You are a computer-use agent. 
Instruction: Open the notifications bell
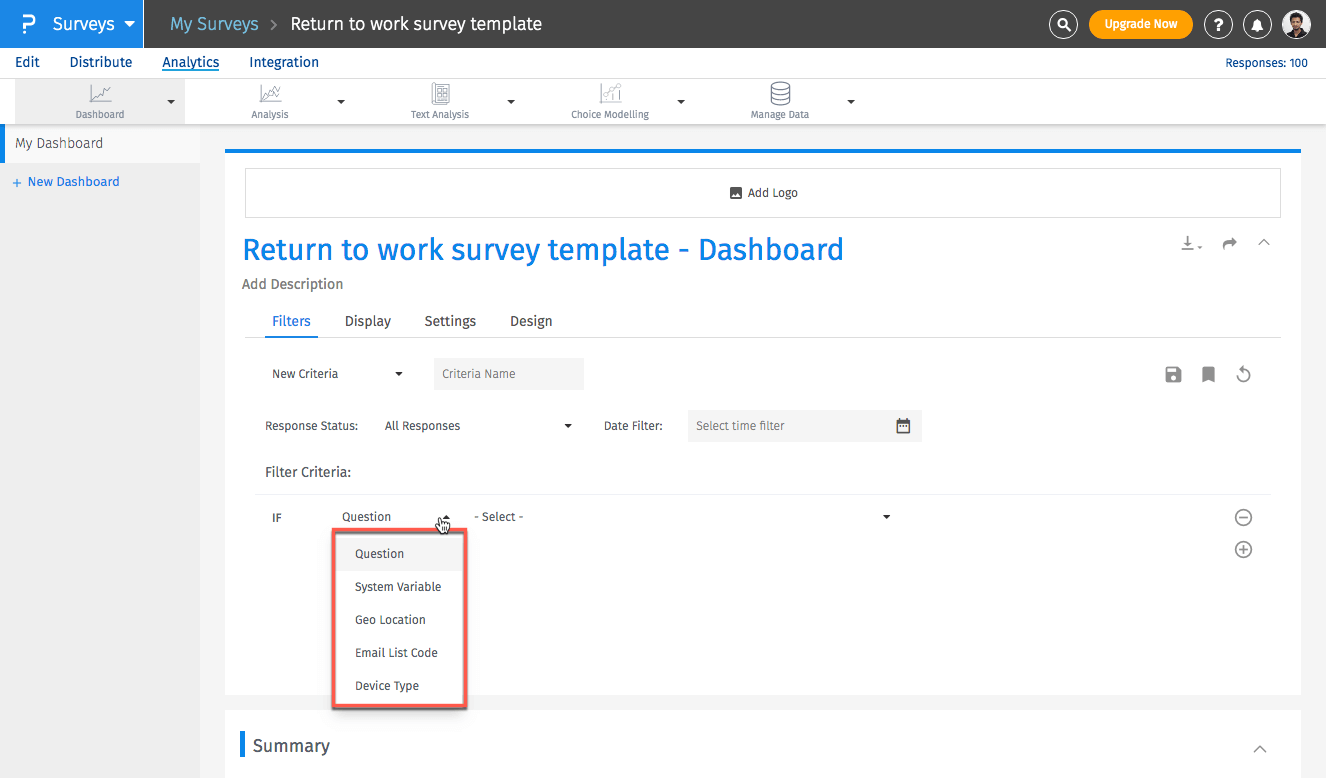(x=1257, y=25)
